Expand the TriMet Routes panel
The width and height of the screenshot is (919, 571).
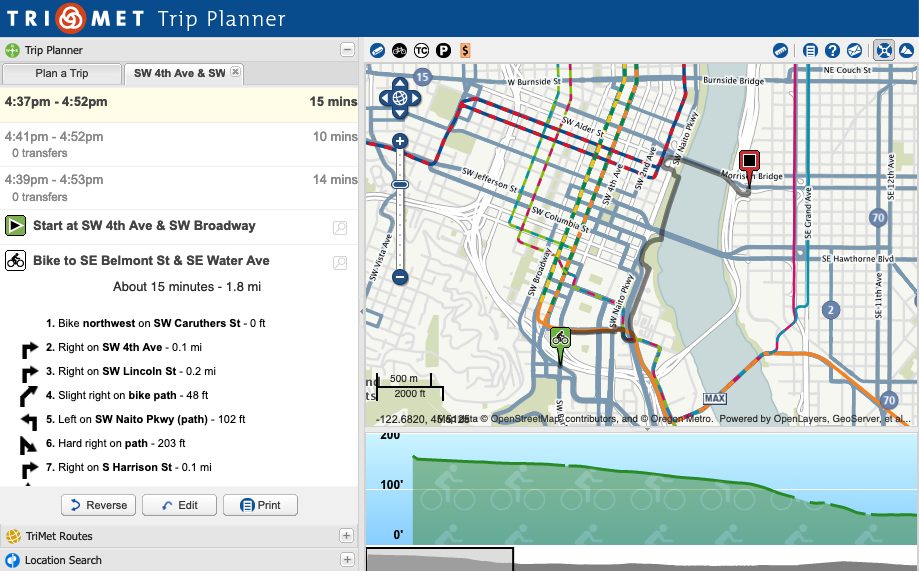tap(346, 535)
